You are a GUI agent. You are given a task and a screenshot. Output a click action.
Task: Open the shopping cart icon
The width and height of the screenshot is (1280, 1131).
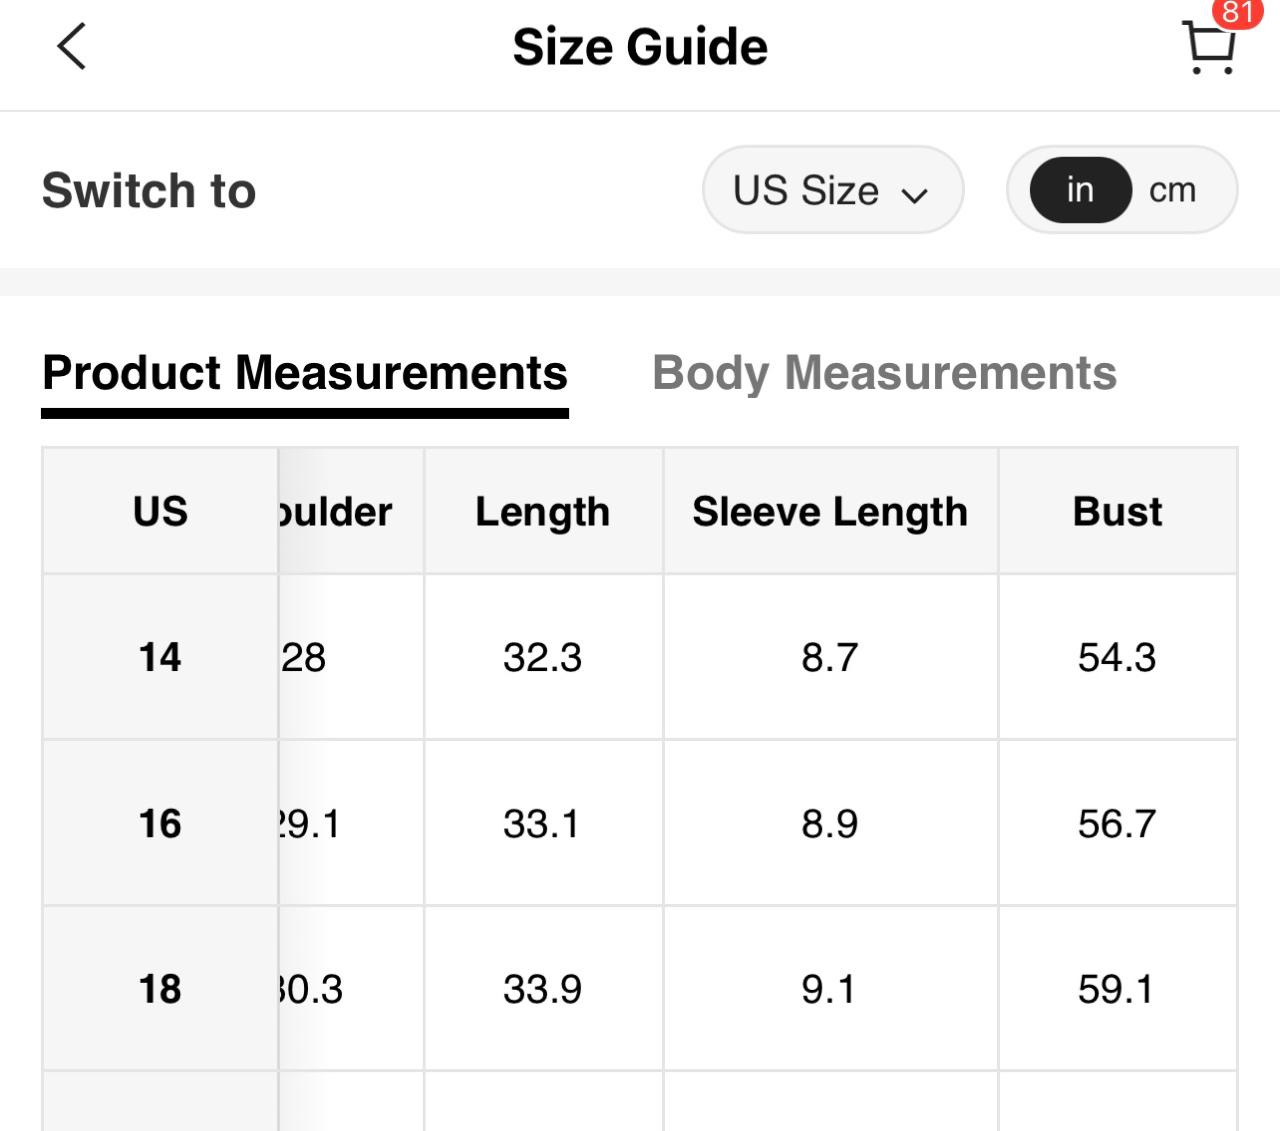(x=1209, y=50)
